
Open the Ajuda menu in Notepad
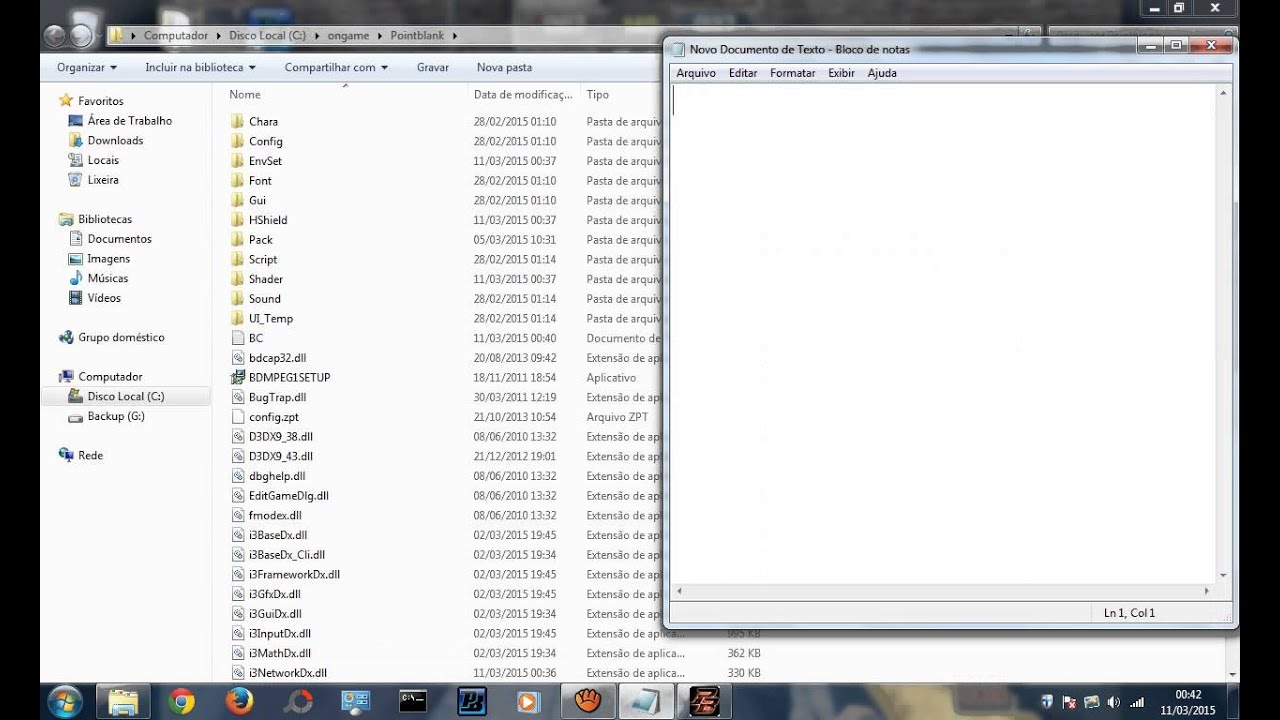point(882,73)
